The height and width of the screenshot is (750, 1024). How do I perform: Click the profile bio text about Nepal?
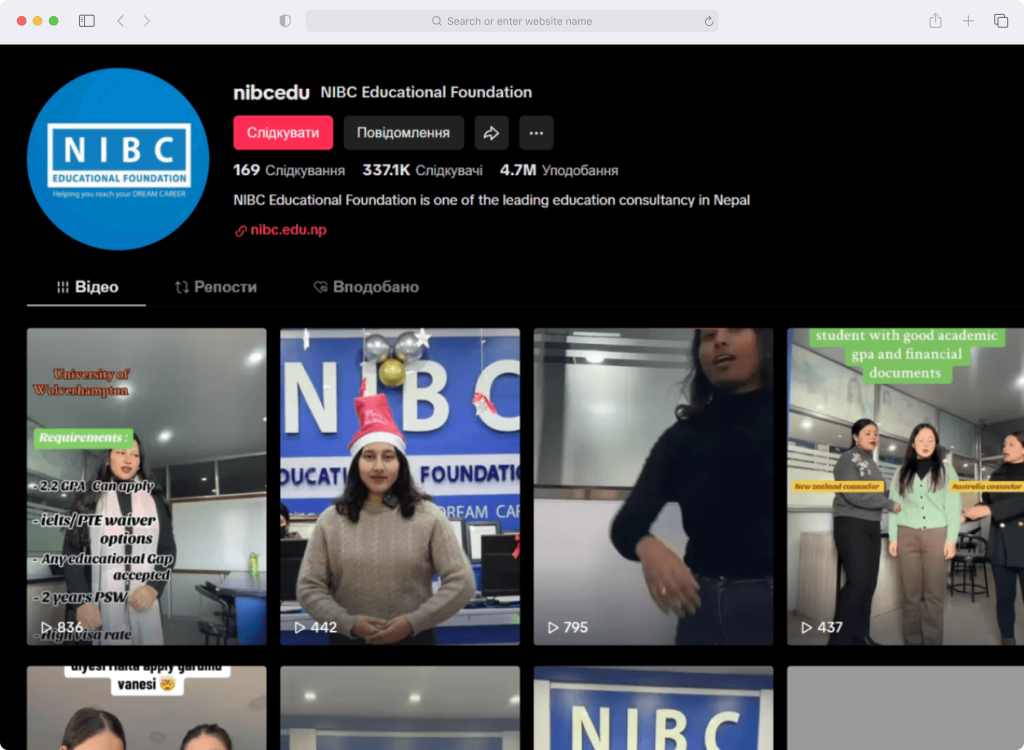(x=491, y=200)
